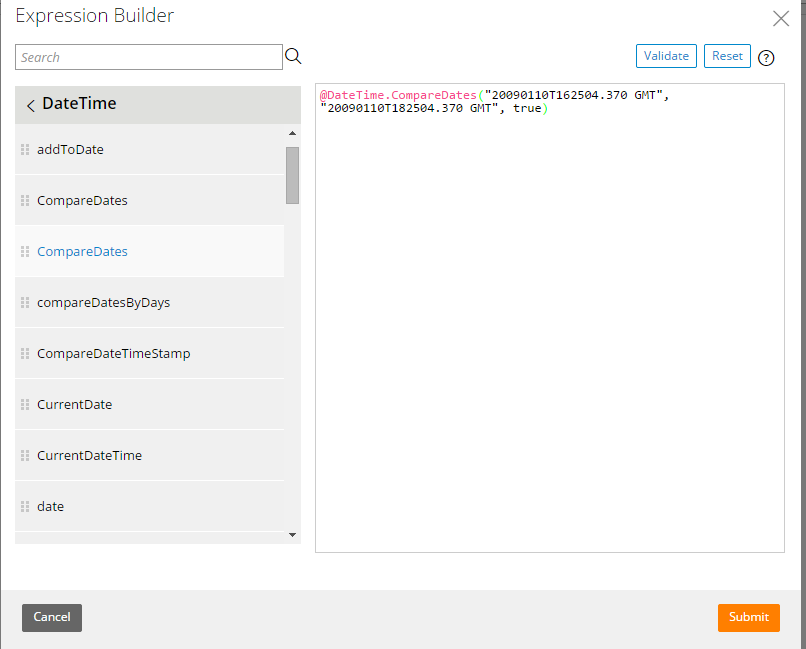This screenshot has width=806, height=649.
Task: Click the orange Submit button
Action: pyautogui.click(x=748, y=618)
